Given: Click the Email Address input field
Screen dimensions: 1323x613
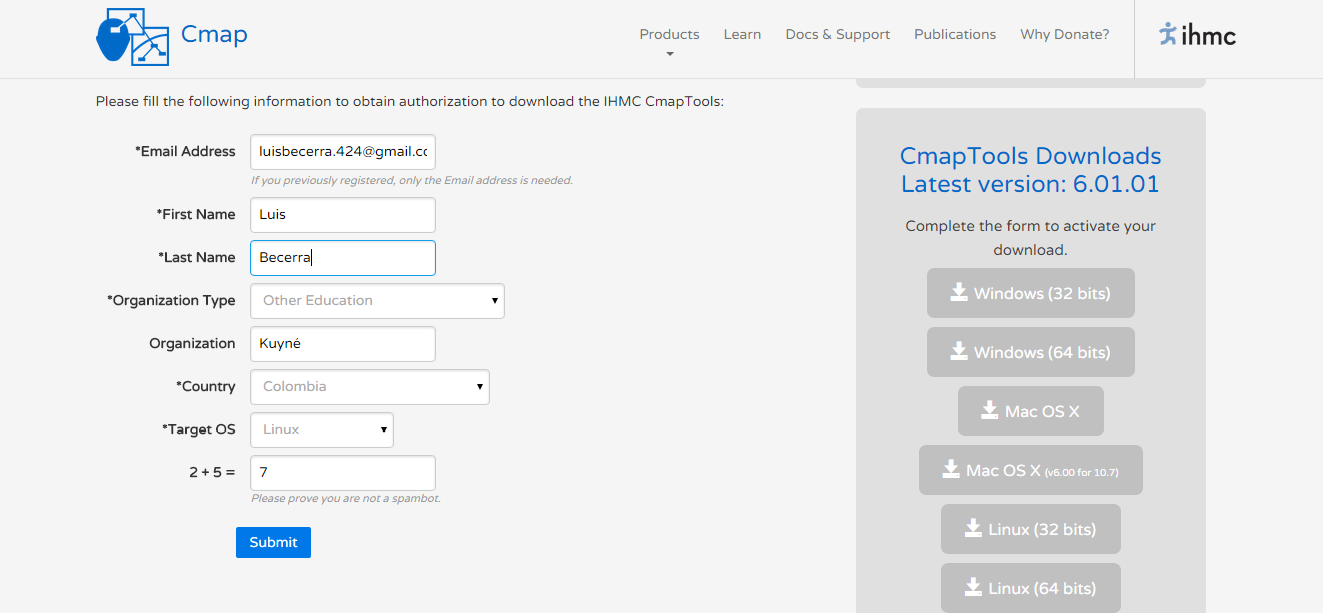Looking at the screenshot, I should [x=343, y=152].
